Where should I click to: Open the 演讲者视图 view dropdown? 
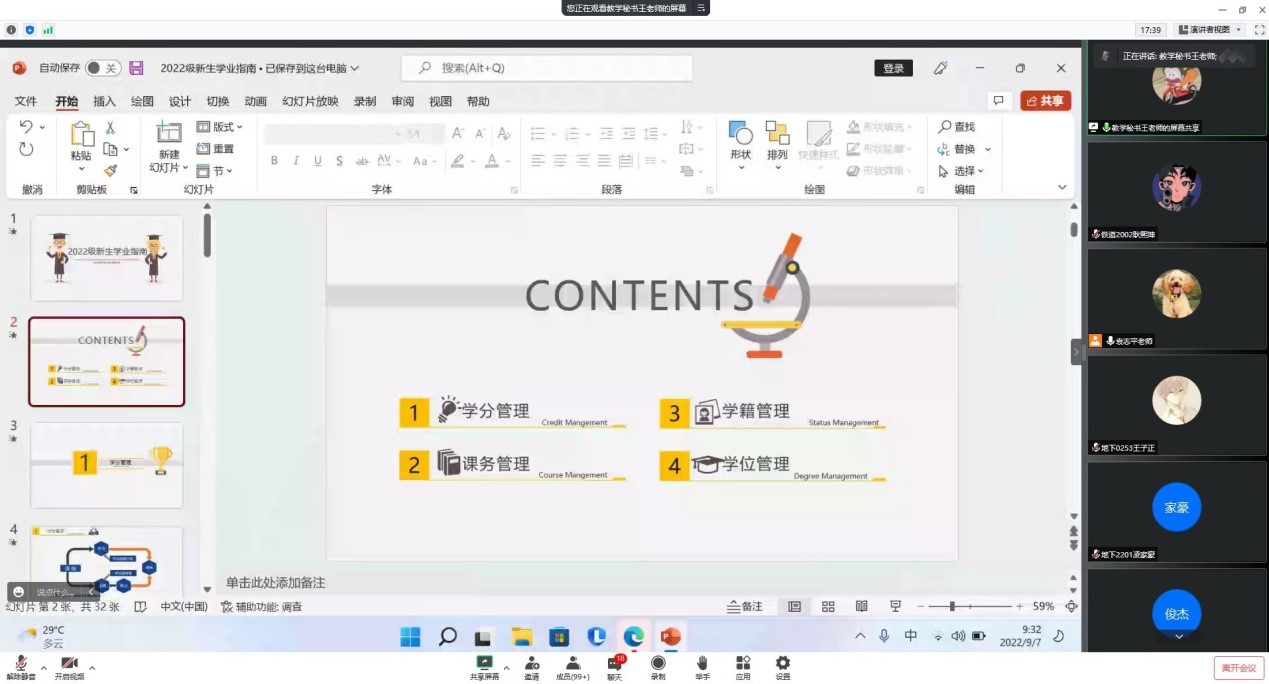pyautogui.click(x=1210, y=30)
